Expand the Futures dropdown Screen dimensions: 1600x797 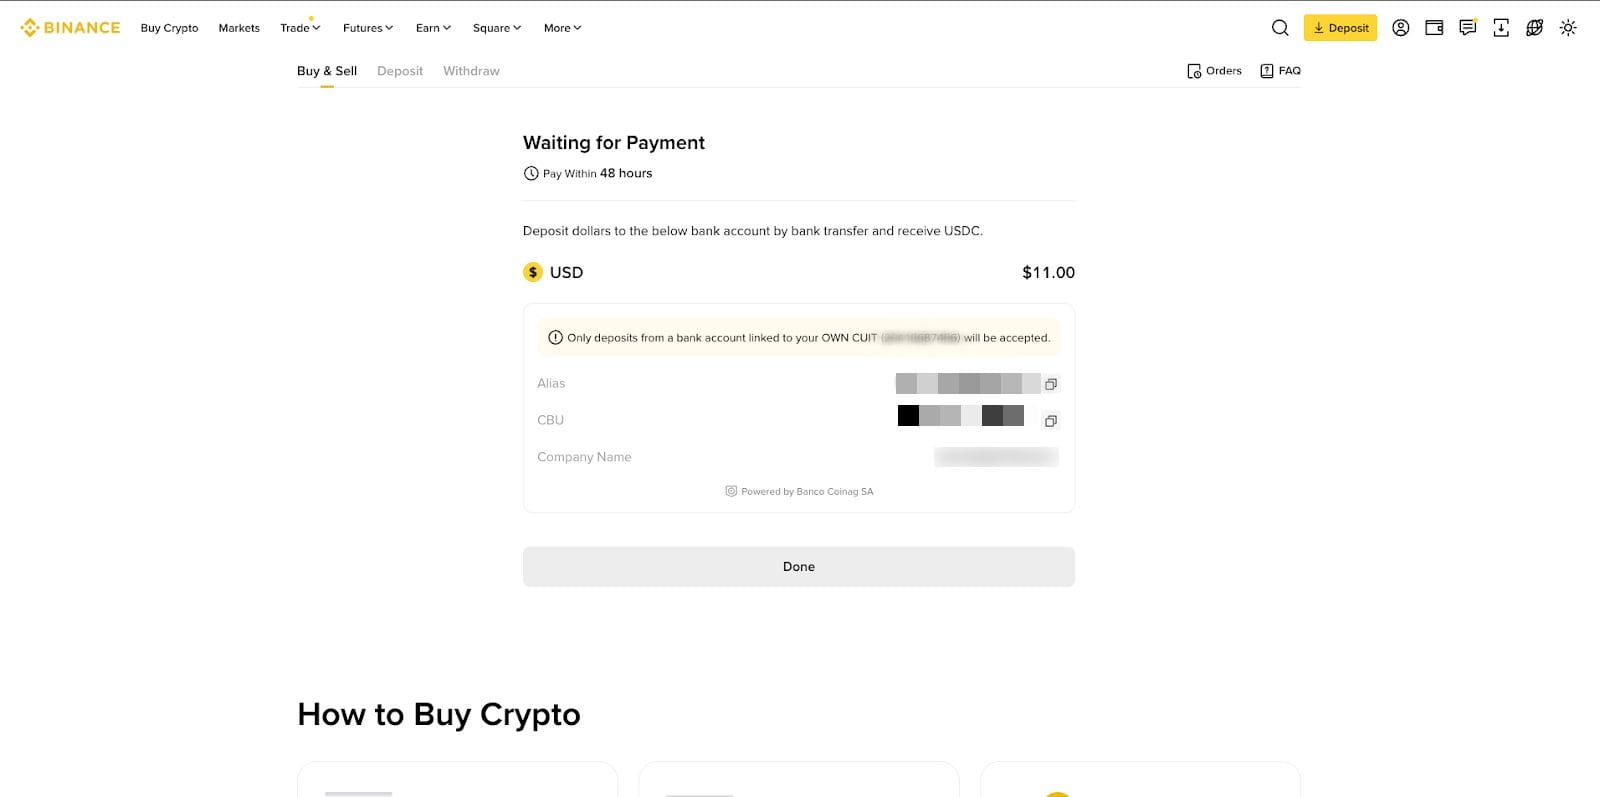click(367, 28)
